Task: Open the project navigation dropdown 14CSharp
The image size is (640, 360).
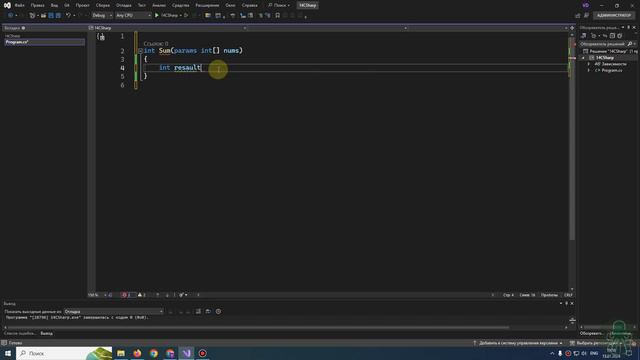Action: coord(167,28)
